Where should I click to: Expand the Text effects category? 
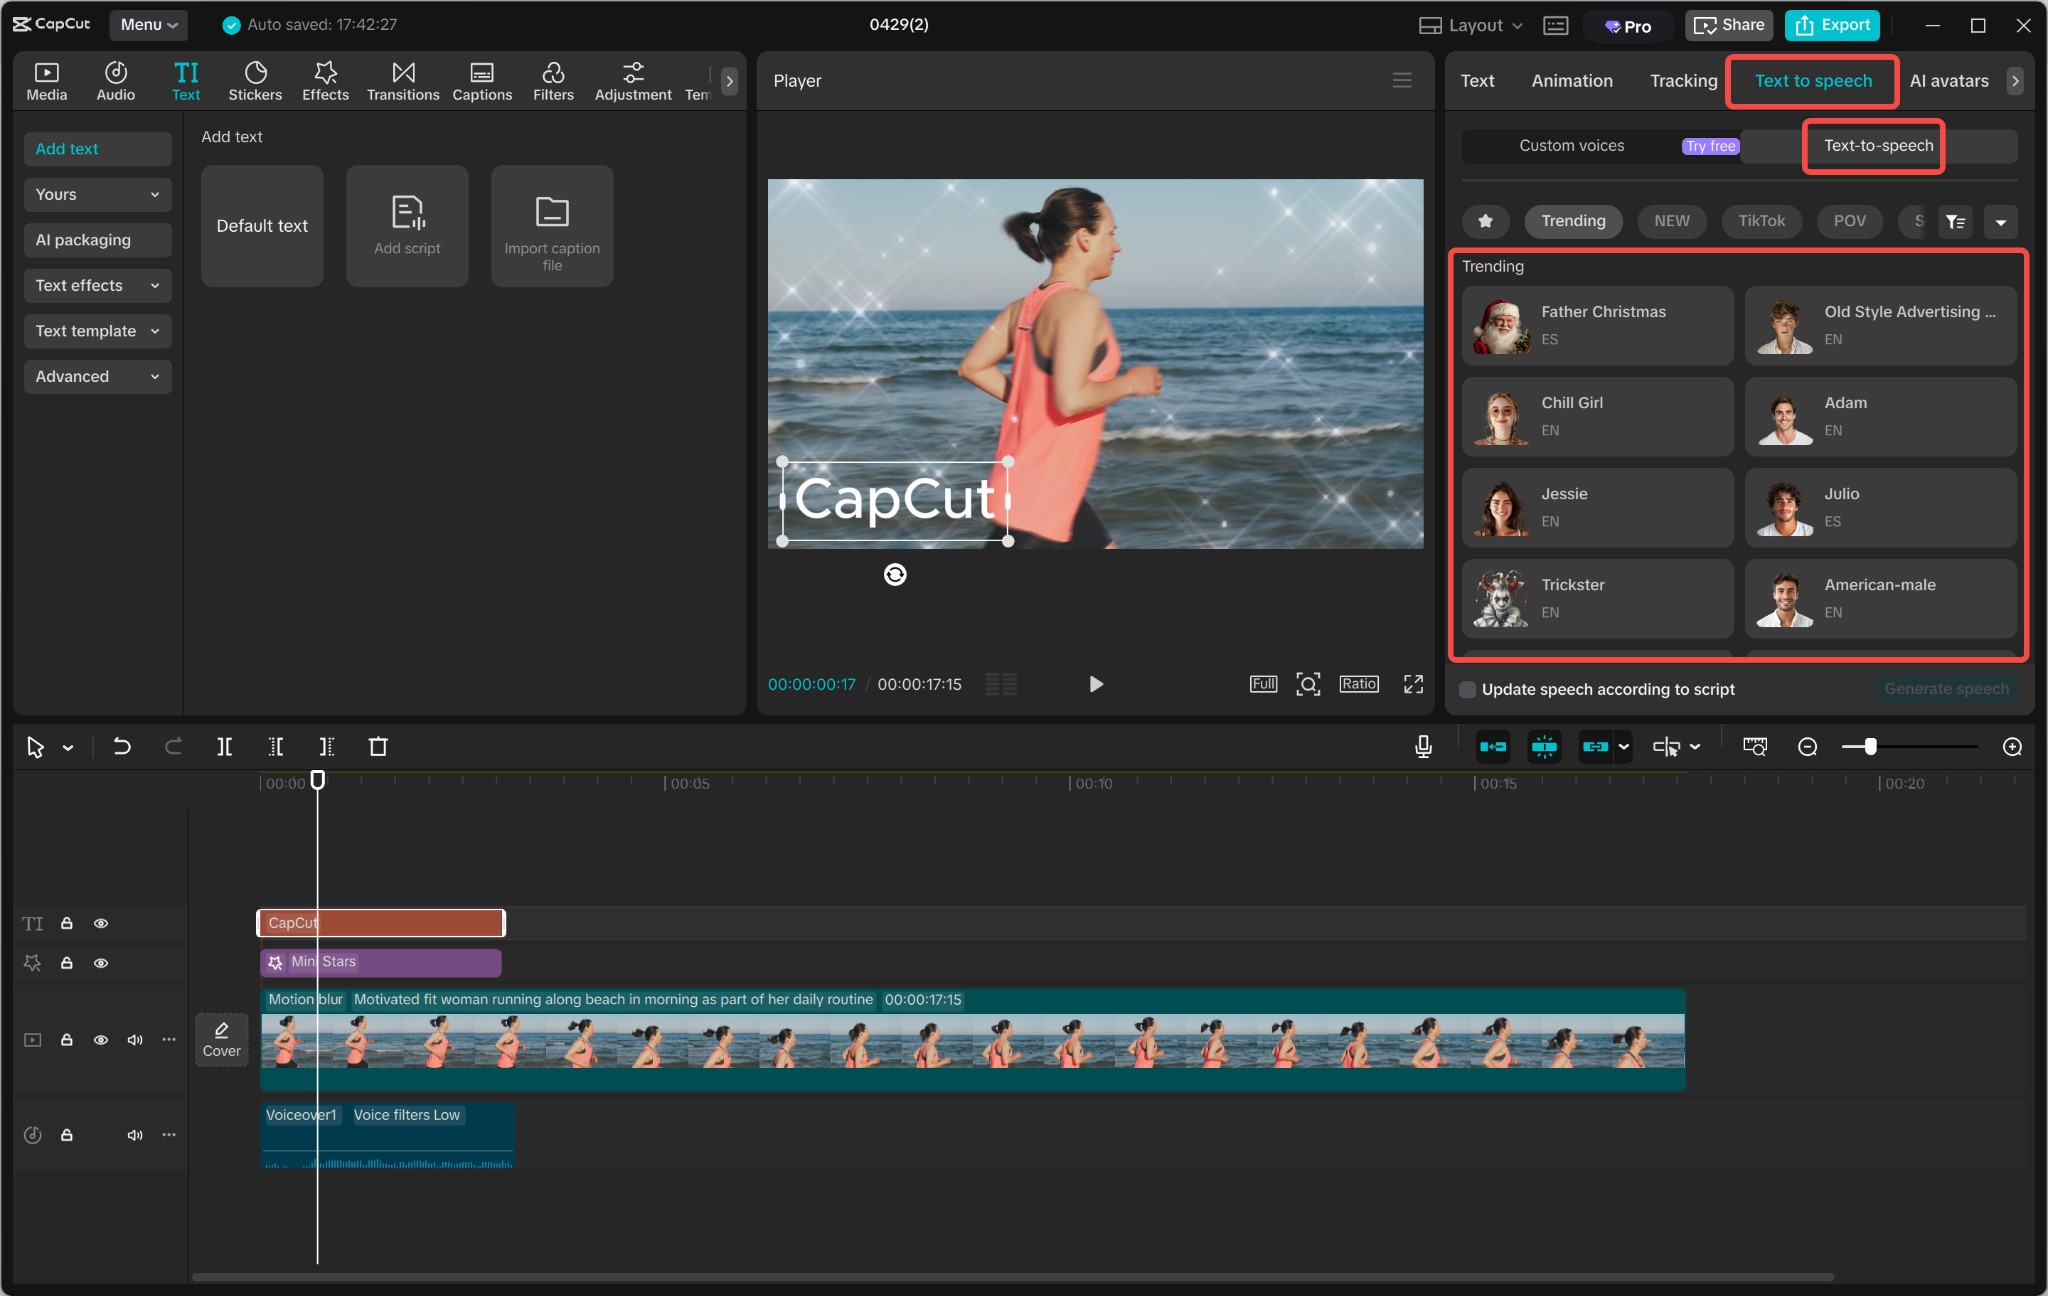click(x=97, y=285)
